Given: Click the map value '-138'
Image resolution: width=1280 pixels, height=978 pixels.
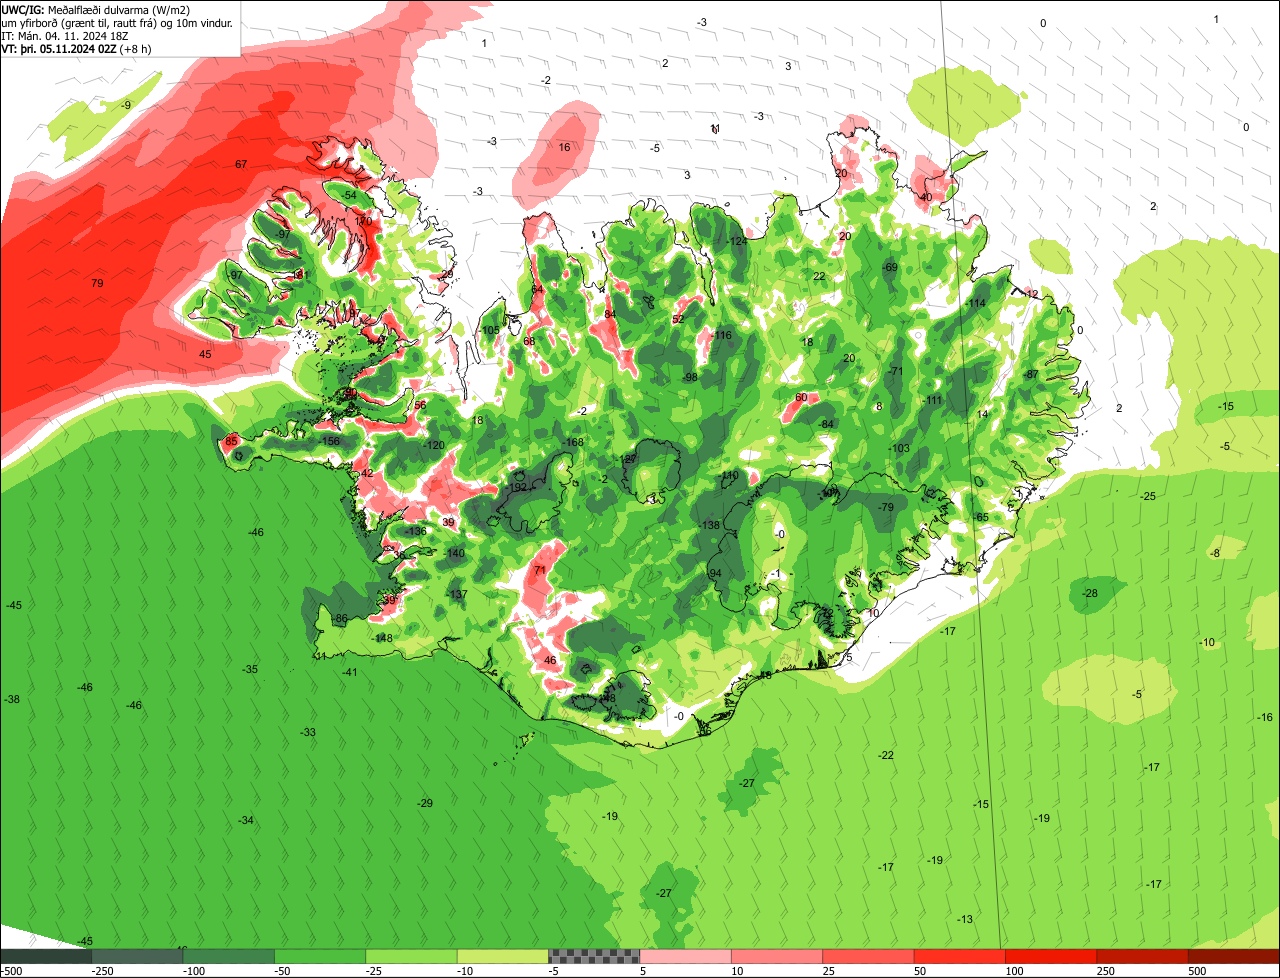Looking at the screenshot, I should coord(710,525).
